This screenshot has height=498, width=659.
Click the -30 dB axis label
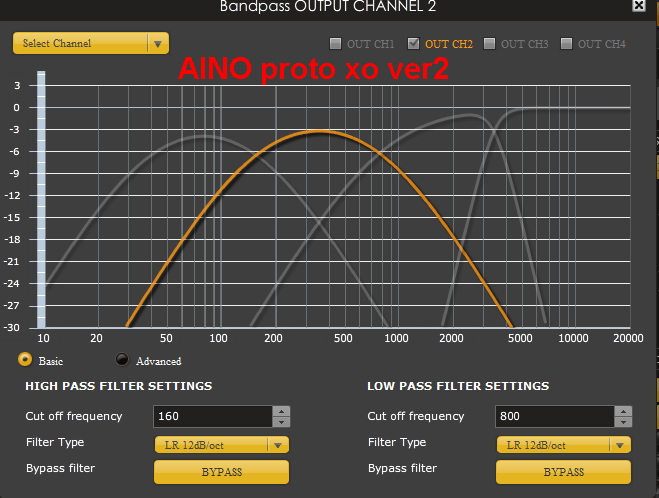[x=12, y=327]
